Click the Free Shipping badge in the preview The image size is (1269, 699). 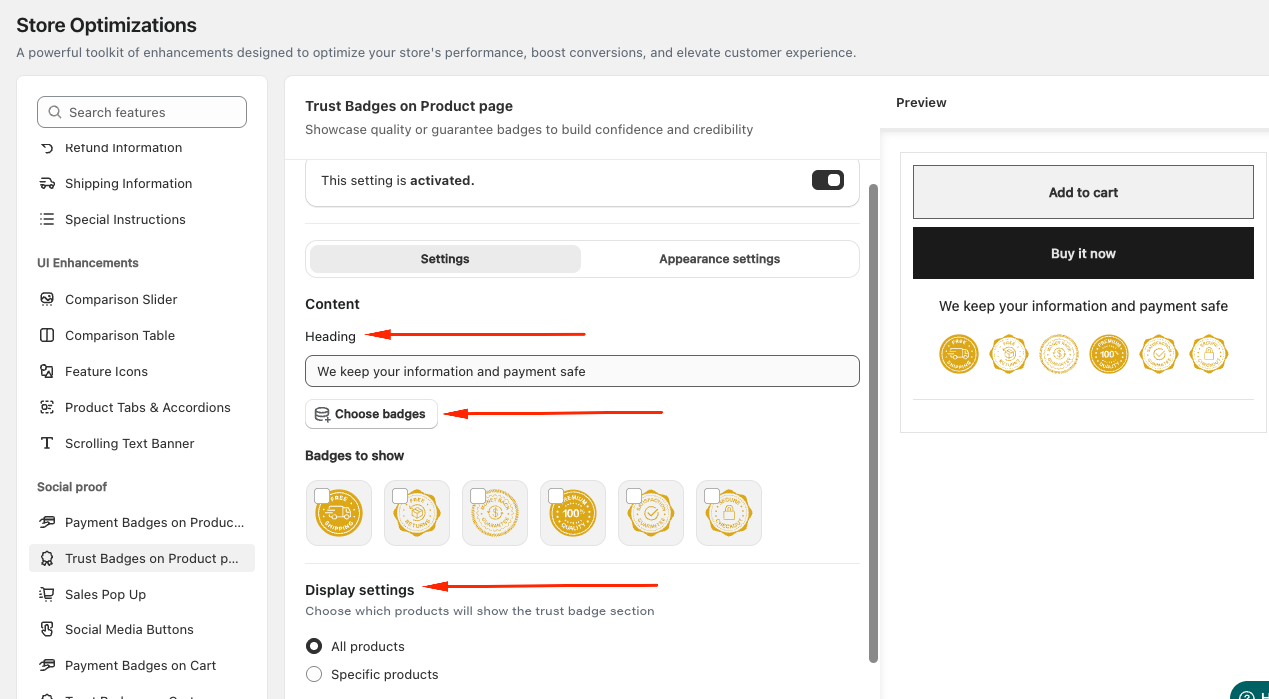click(x=959, y=354)
